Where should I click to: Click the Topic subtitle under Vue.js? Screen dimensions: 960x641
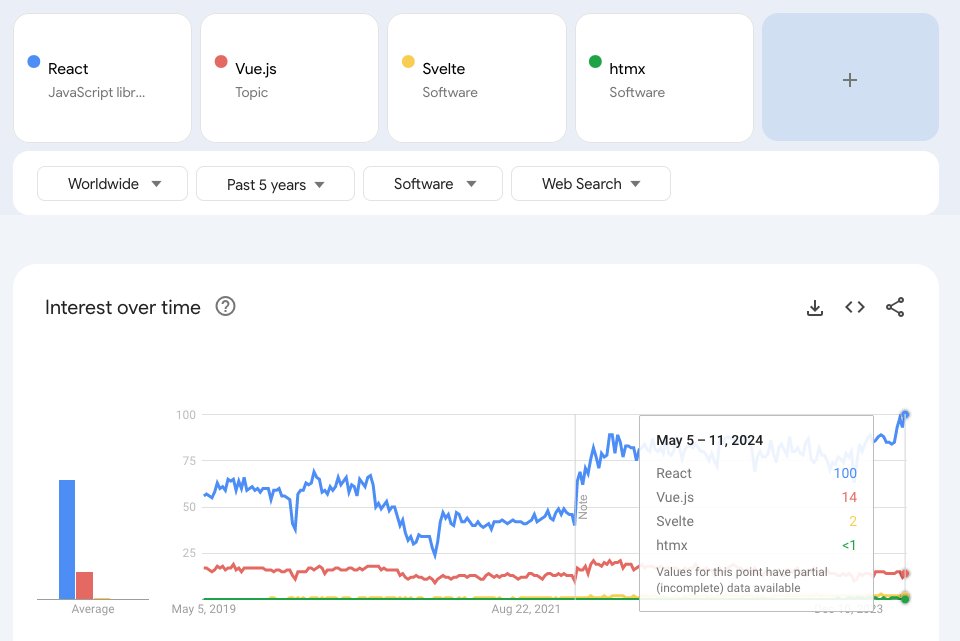point(252,92)
